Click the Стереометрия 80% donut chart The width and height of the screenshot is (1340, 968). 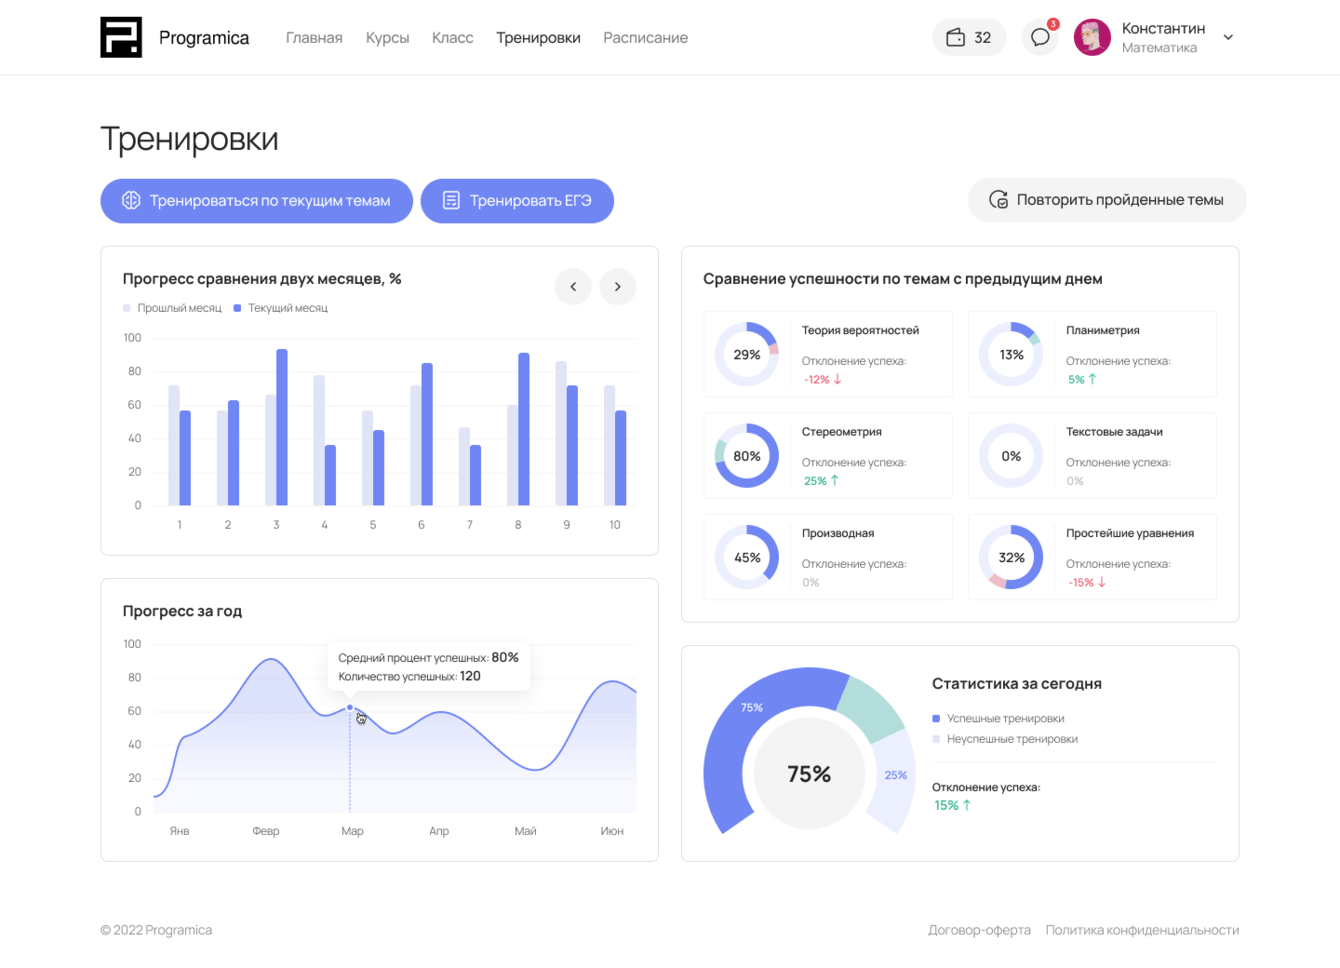pos(747,456)
